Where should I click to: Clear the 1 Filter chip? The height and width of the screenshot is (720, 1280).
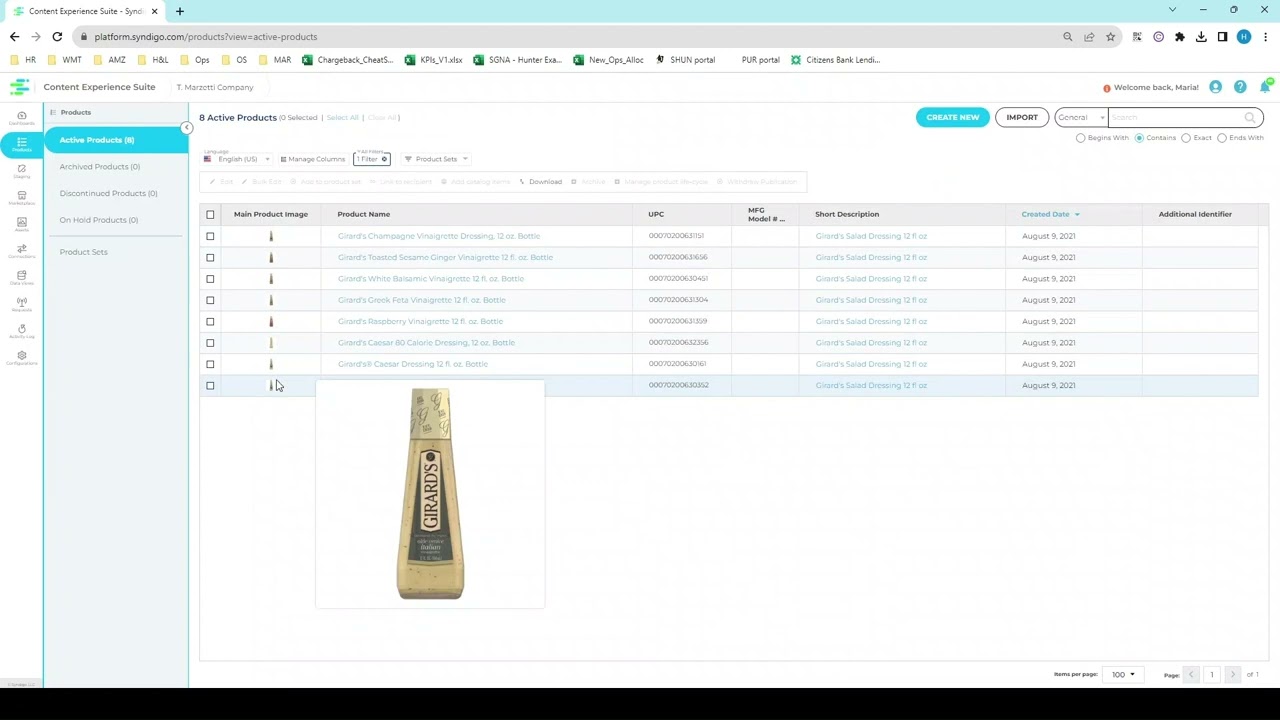pos(384,159)
